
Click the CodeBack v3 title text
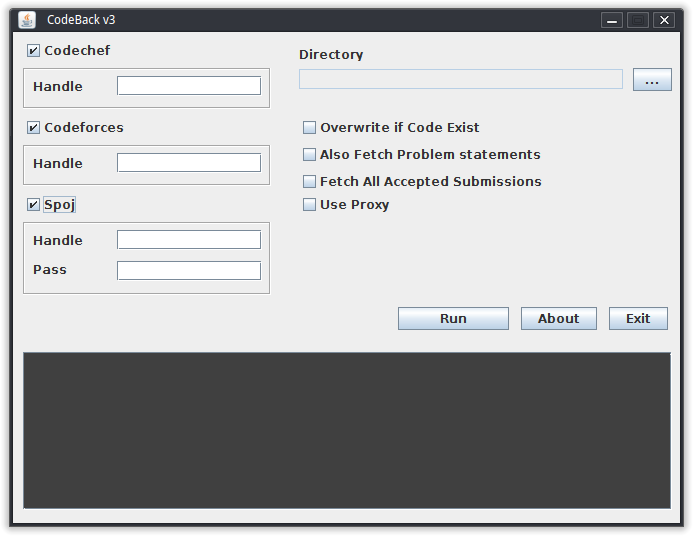click(x=81, y=20)
